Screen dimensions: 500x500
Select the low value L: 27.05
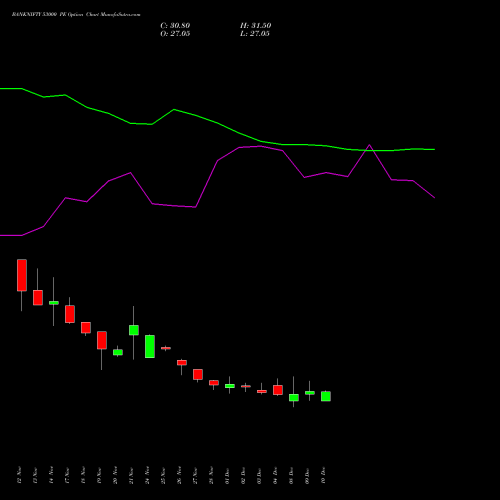click(255, 34)
